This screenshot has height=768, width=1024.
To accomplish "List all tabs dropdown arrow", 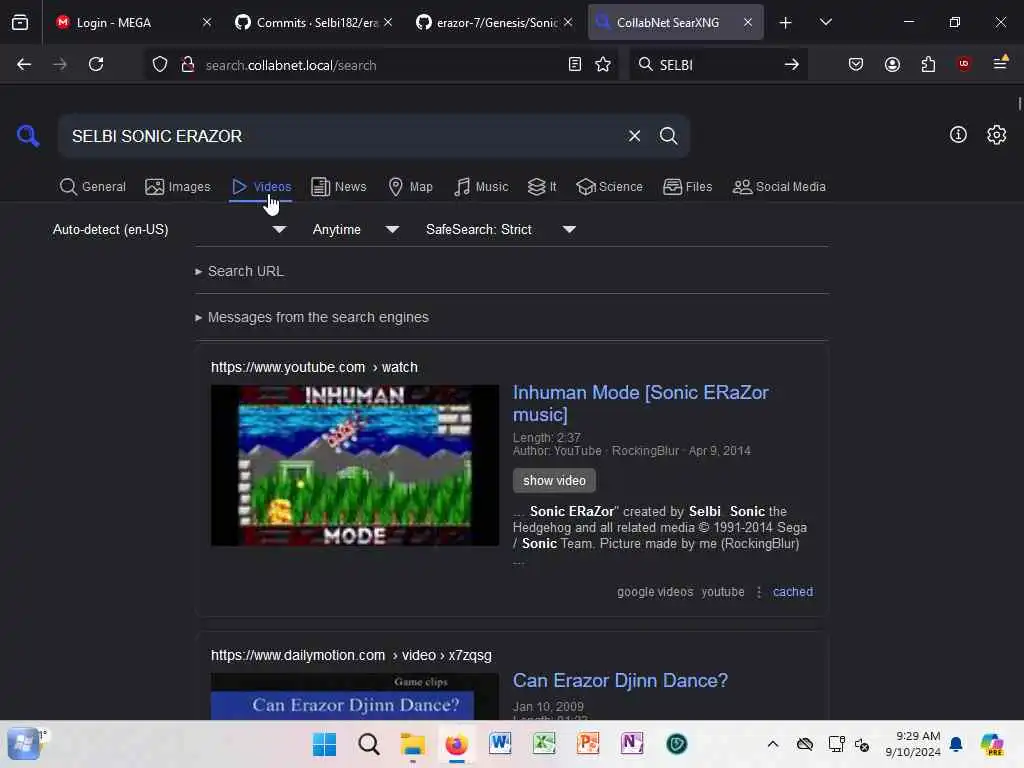I will [825, 22].
